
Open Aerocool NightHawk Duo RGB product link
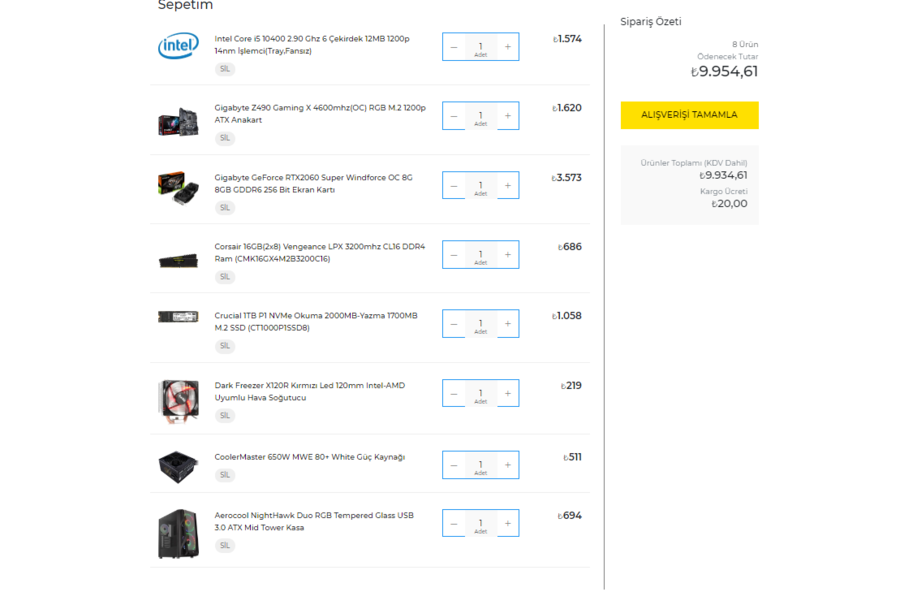click(x=314, y=521)
